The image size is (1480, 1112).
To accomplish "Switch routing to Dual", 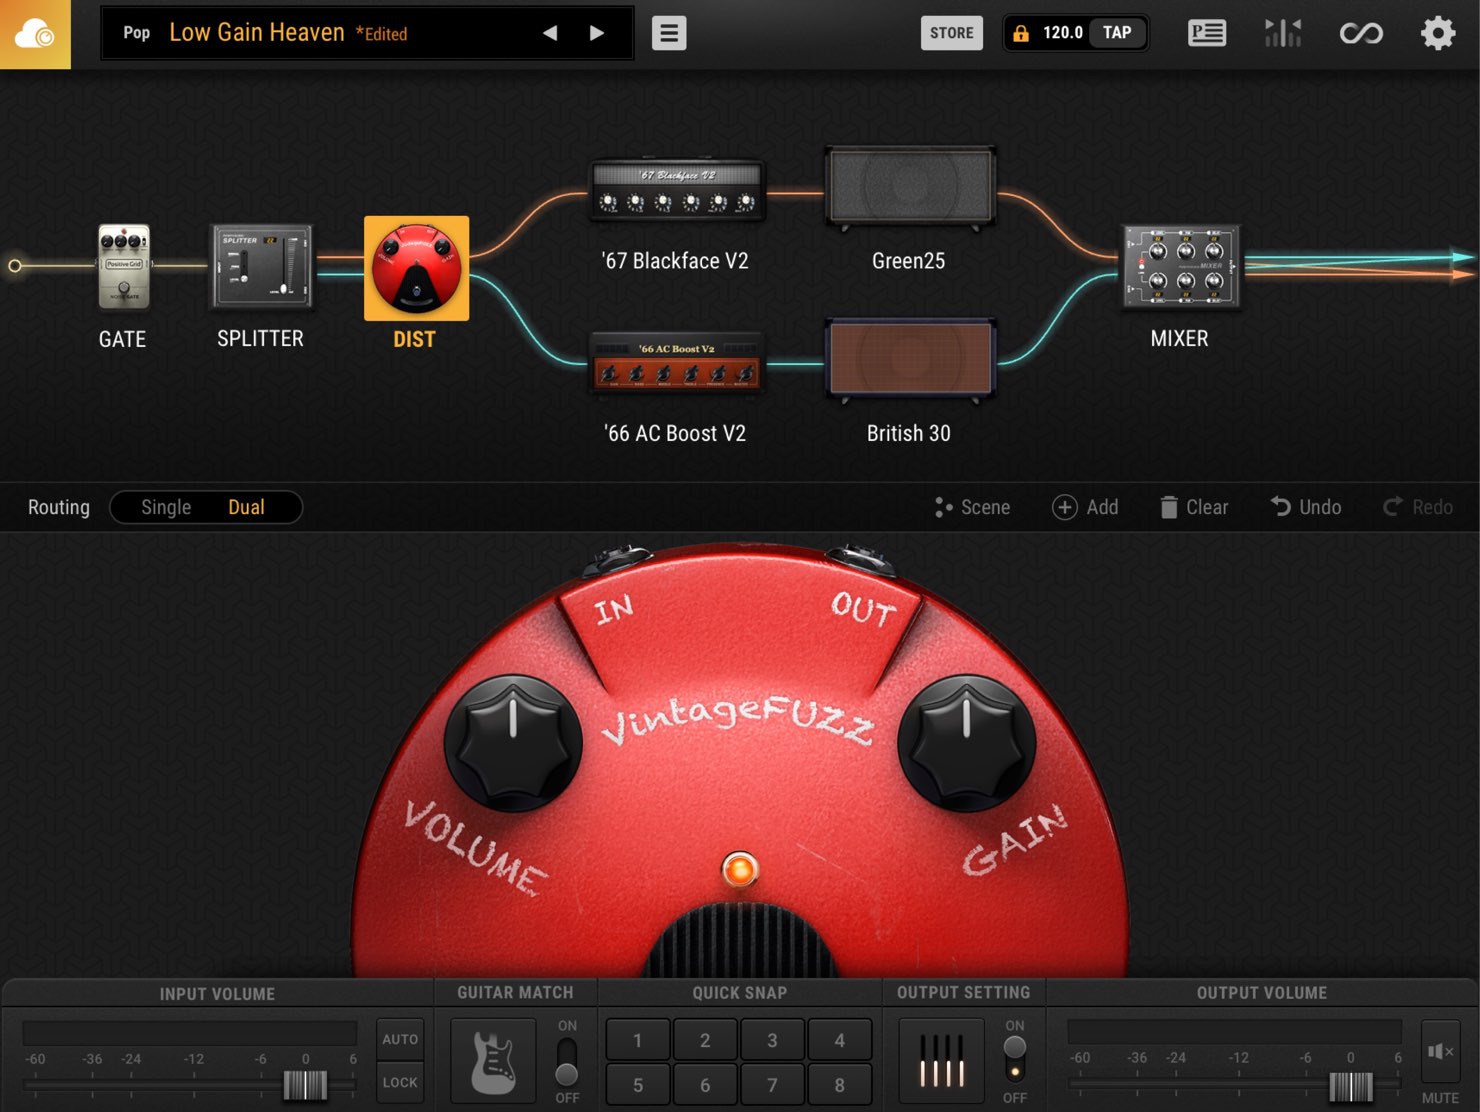I will click(x=246, y=507).
